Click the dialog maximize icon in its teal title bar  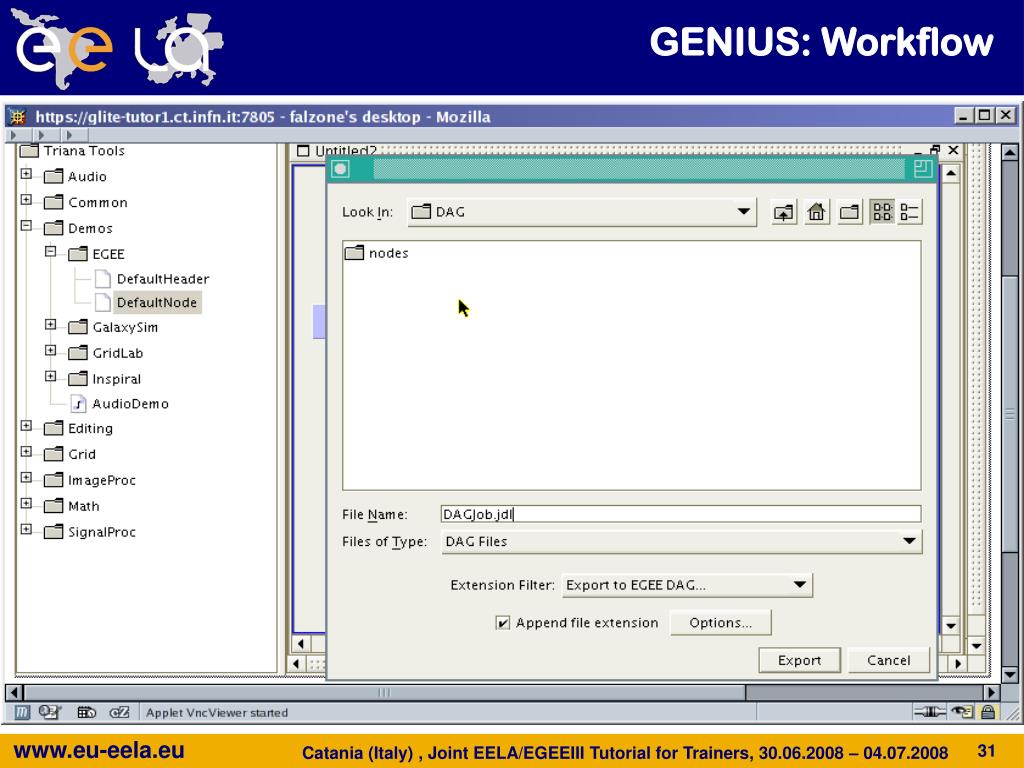[922, 169]
